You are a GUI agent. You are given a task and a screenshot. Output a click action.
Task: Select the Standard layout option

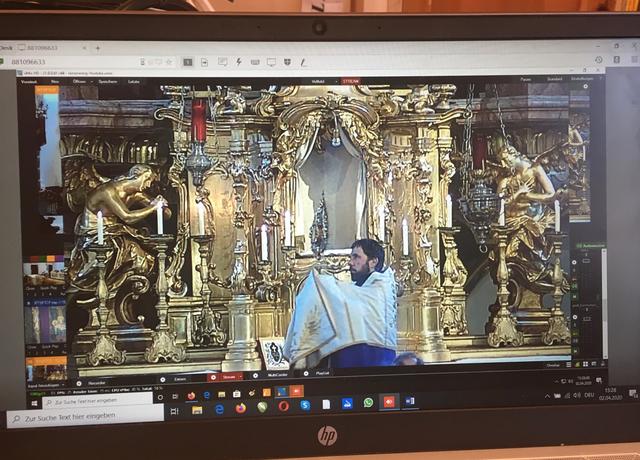coord(554,79)
